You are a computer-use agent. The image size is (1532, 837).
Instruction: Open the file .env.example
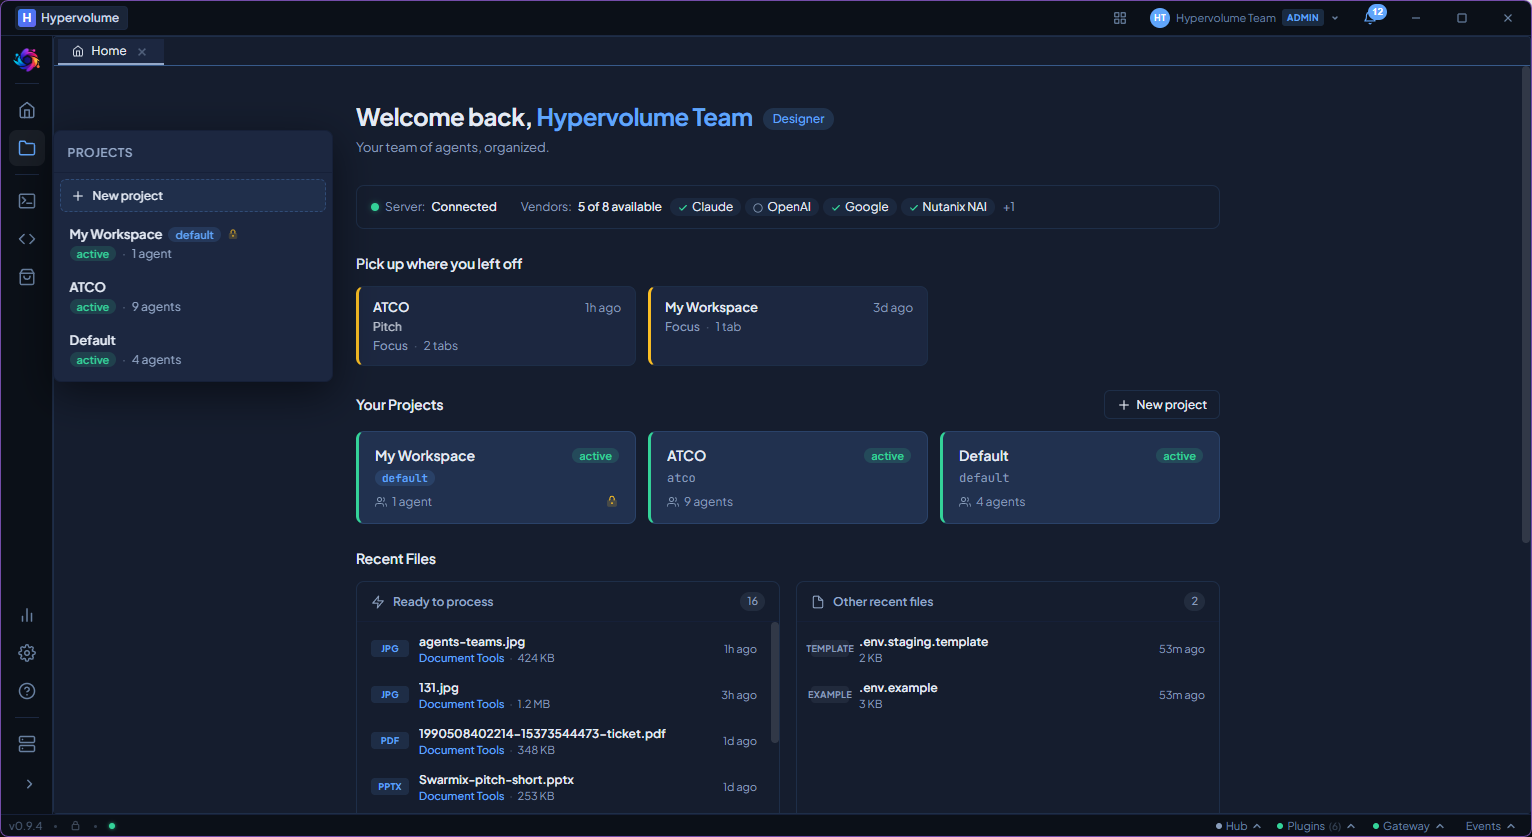pos(898,688)
